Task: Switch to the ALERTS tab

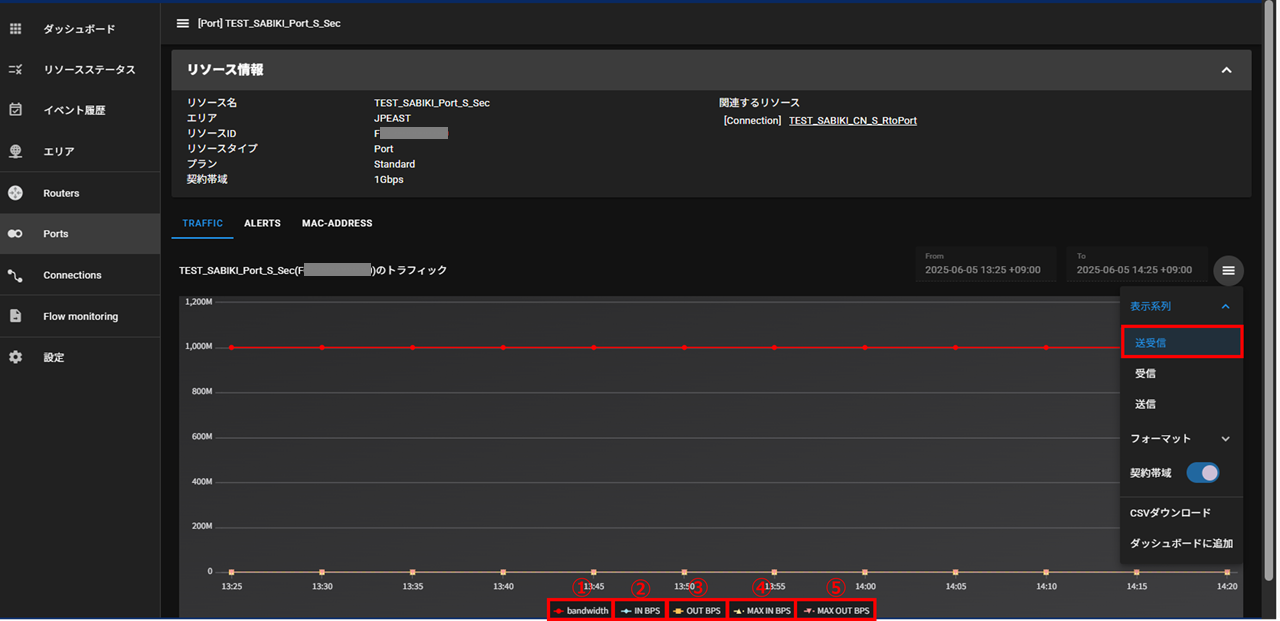Action: 262,223
